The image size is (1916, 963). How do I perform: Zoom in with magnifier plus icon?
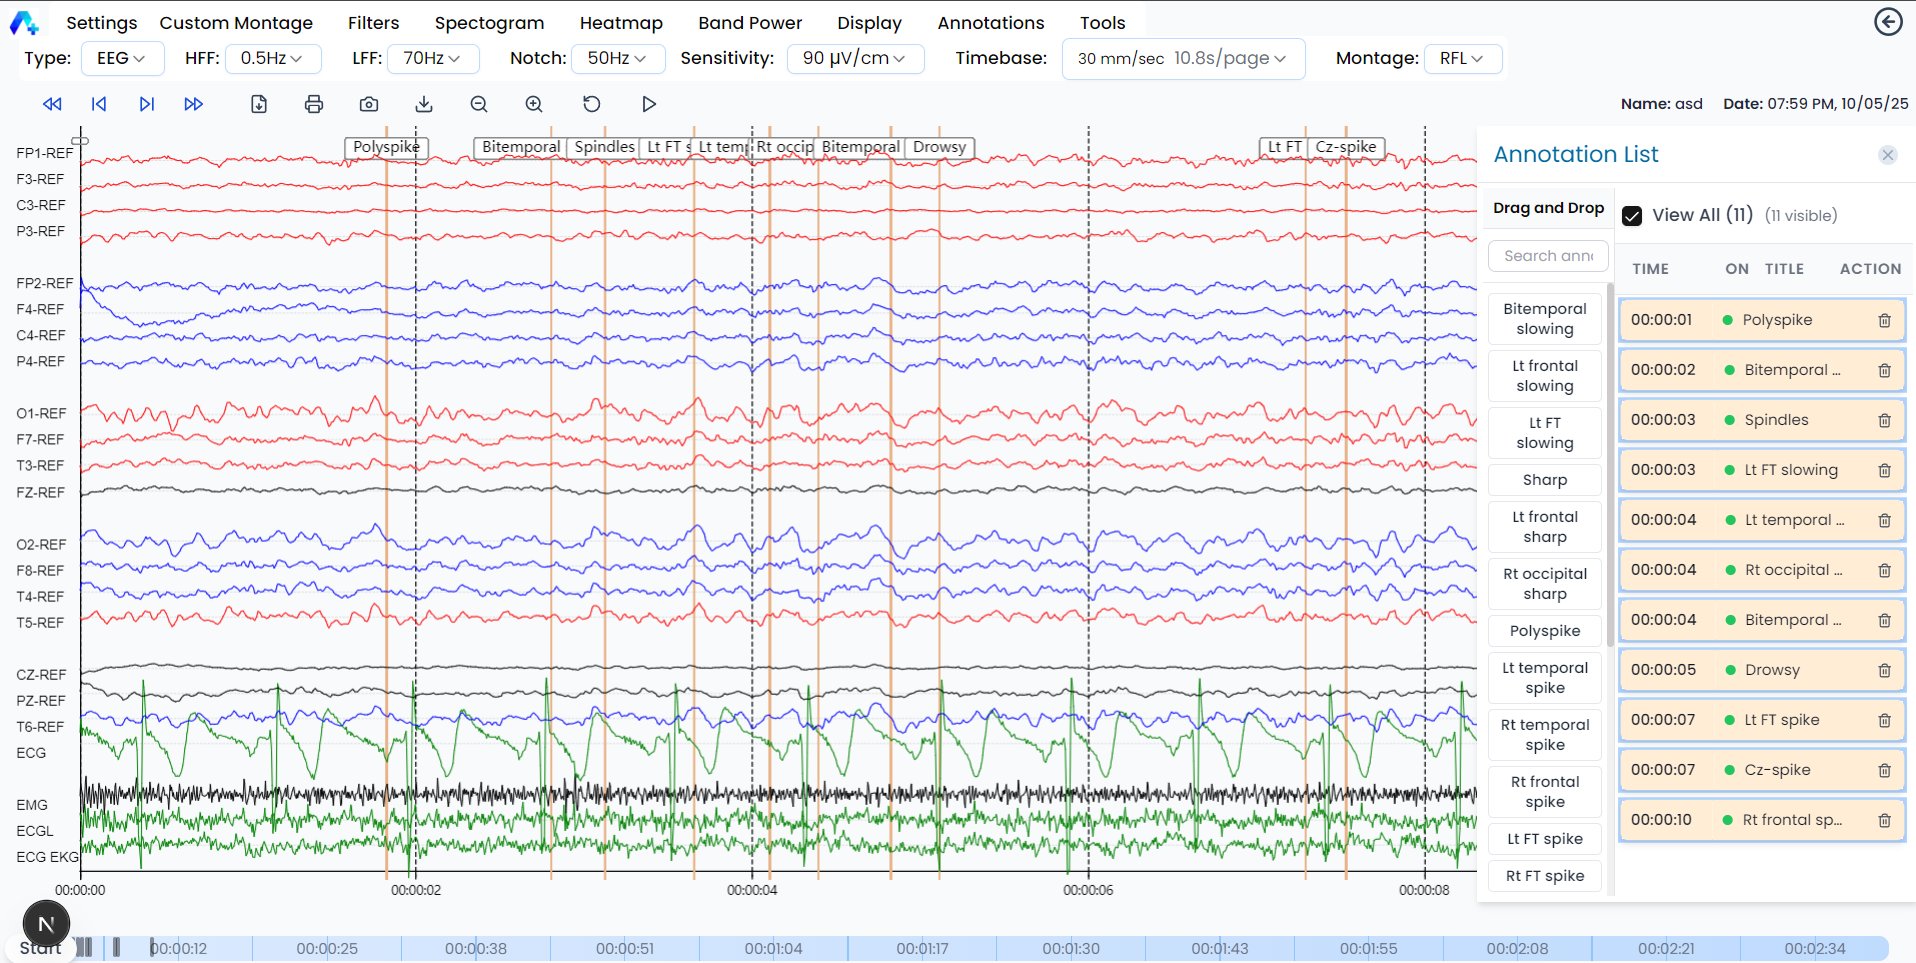click(534, 104)
